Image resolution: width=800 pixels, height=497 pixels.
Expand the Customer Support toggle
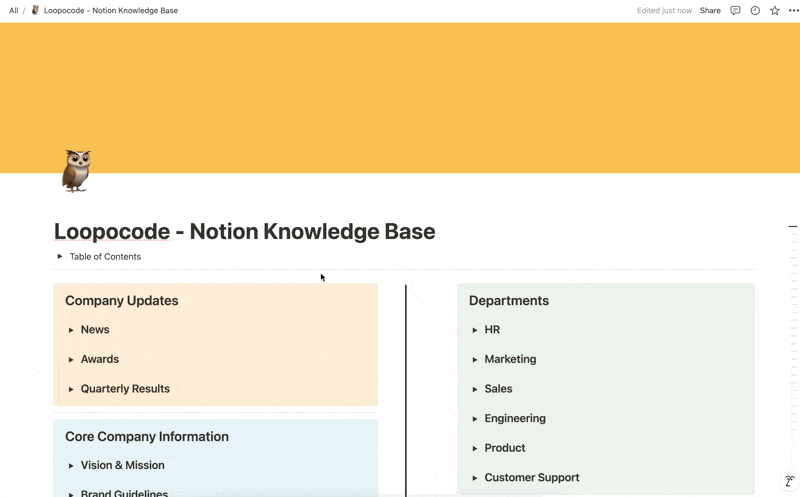click(x=474, y=478)
